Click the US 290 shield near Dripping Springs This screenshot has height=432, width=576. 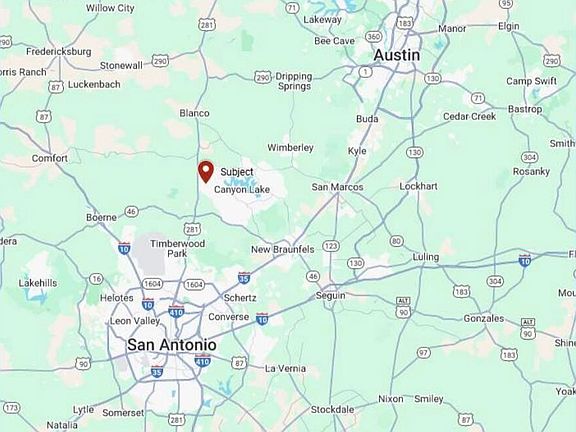point(262,78)
